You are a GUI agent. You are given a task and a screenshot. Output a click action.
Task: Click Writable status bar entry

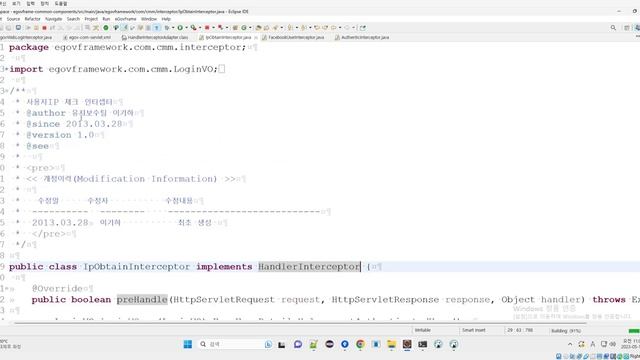point(423,330)
